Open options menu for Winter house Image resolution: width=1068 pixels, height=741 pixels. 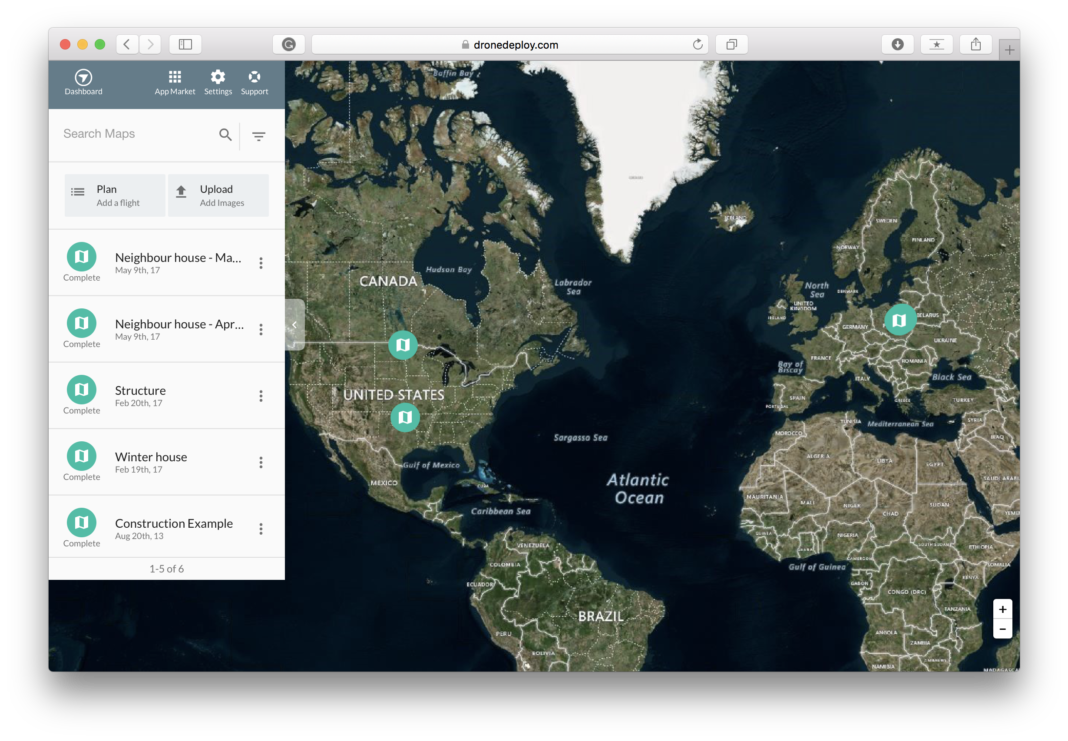261,463
